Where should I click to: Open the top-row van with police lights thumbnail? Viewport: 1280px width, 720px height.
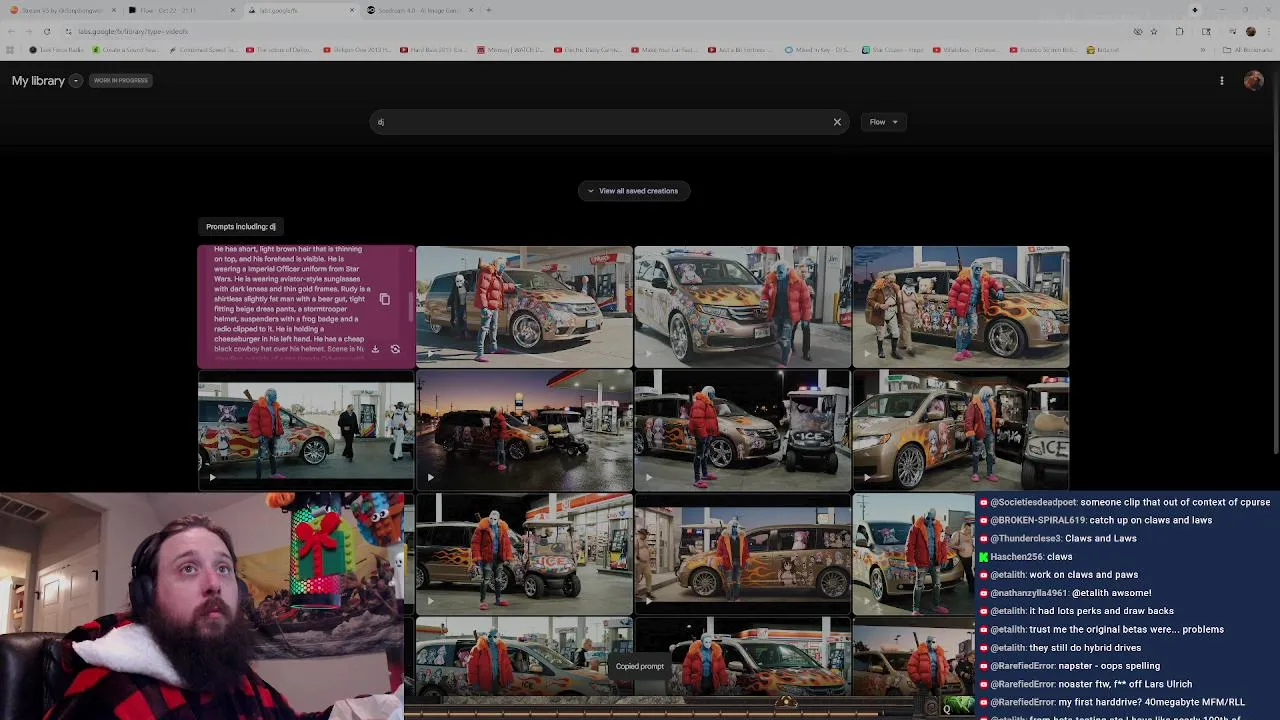point(742,306)
